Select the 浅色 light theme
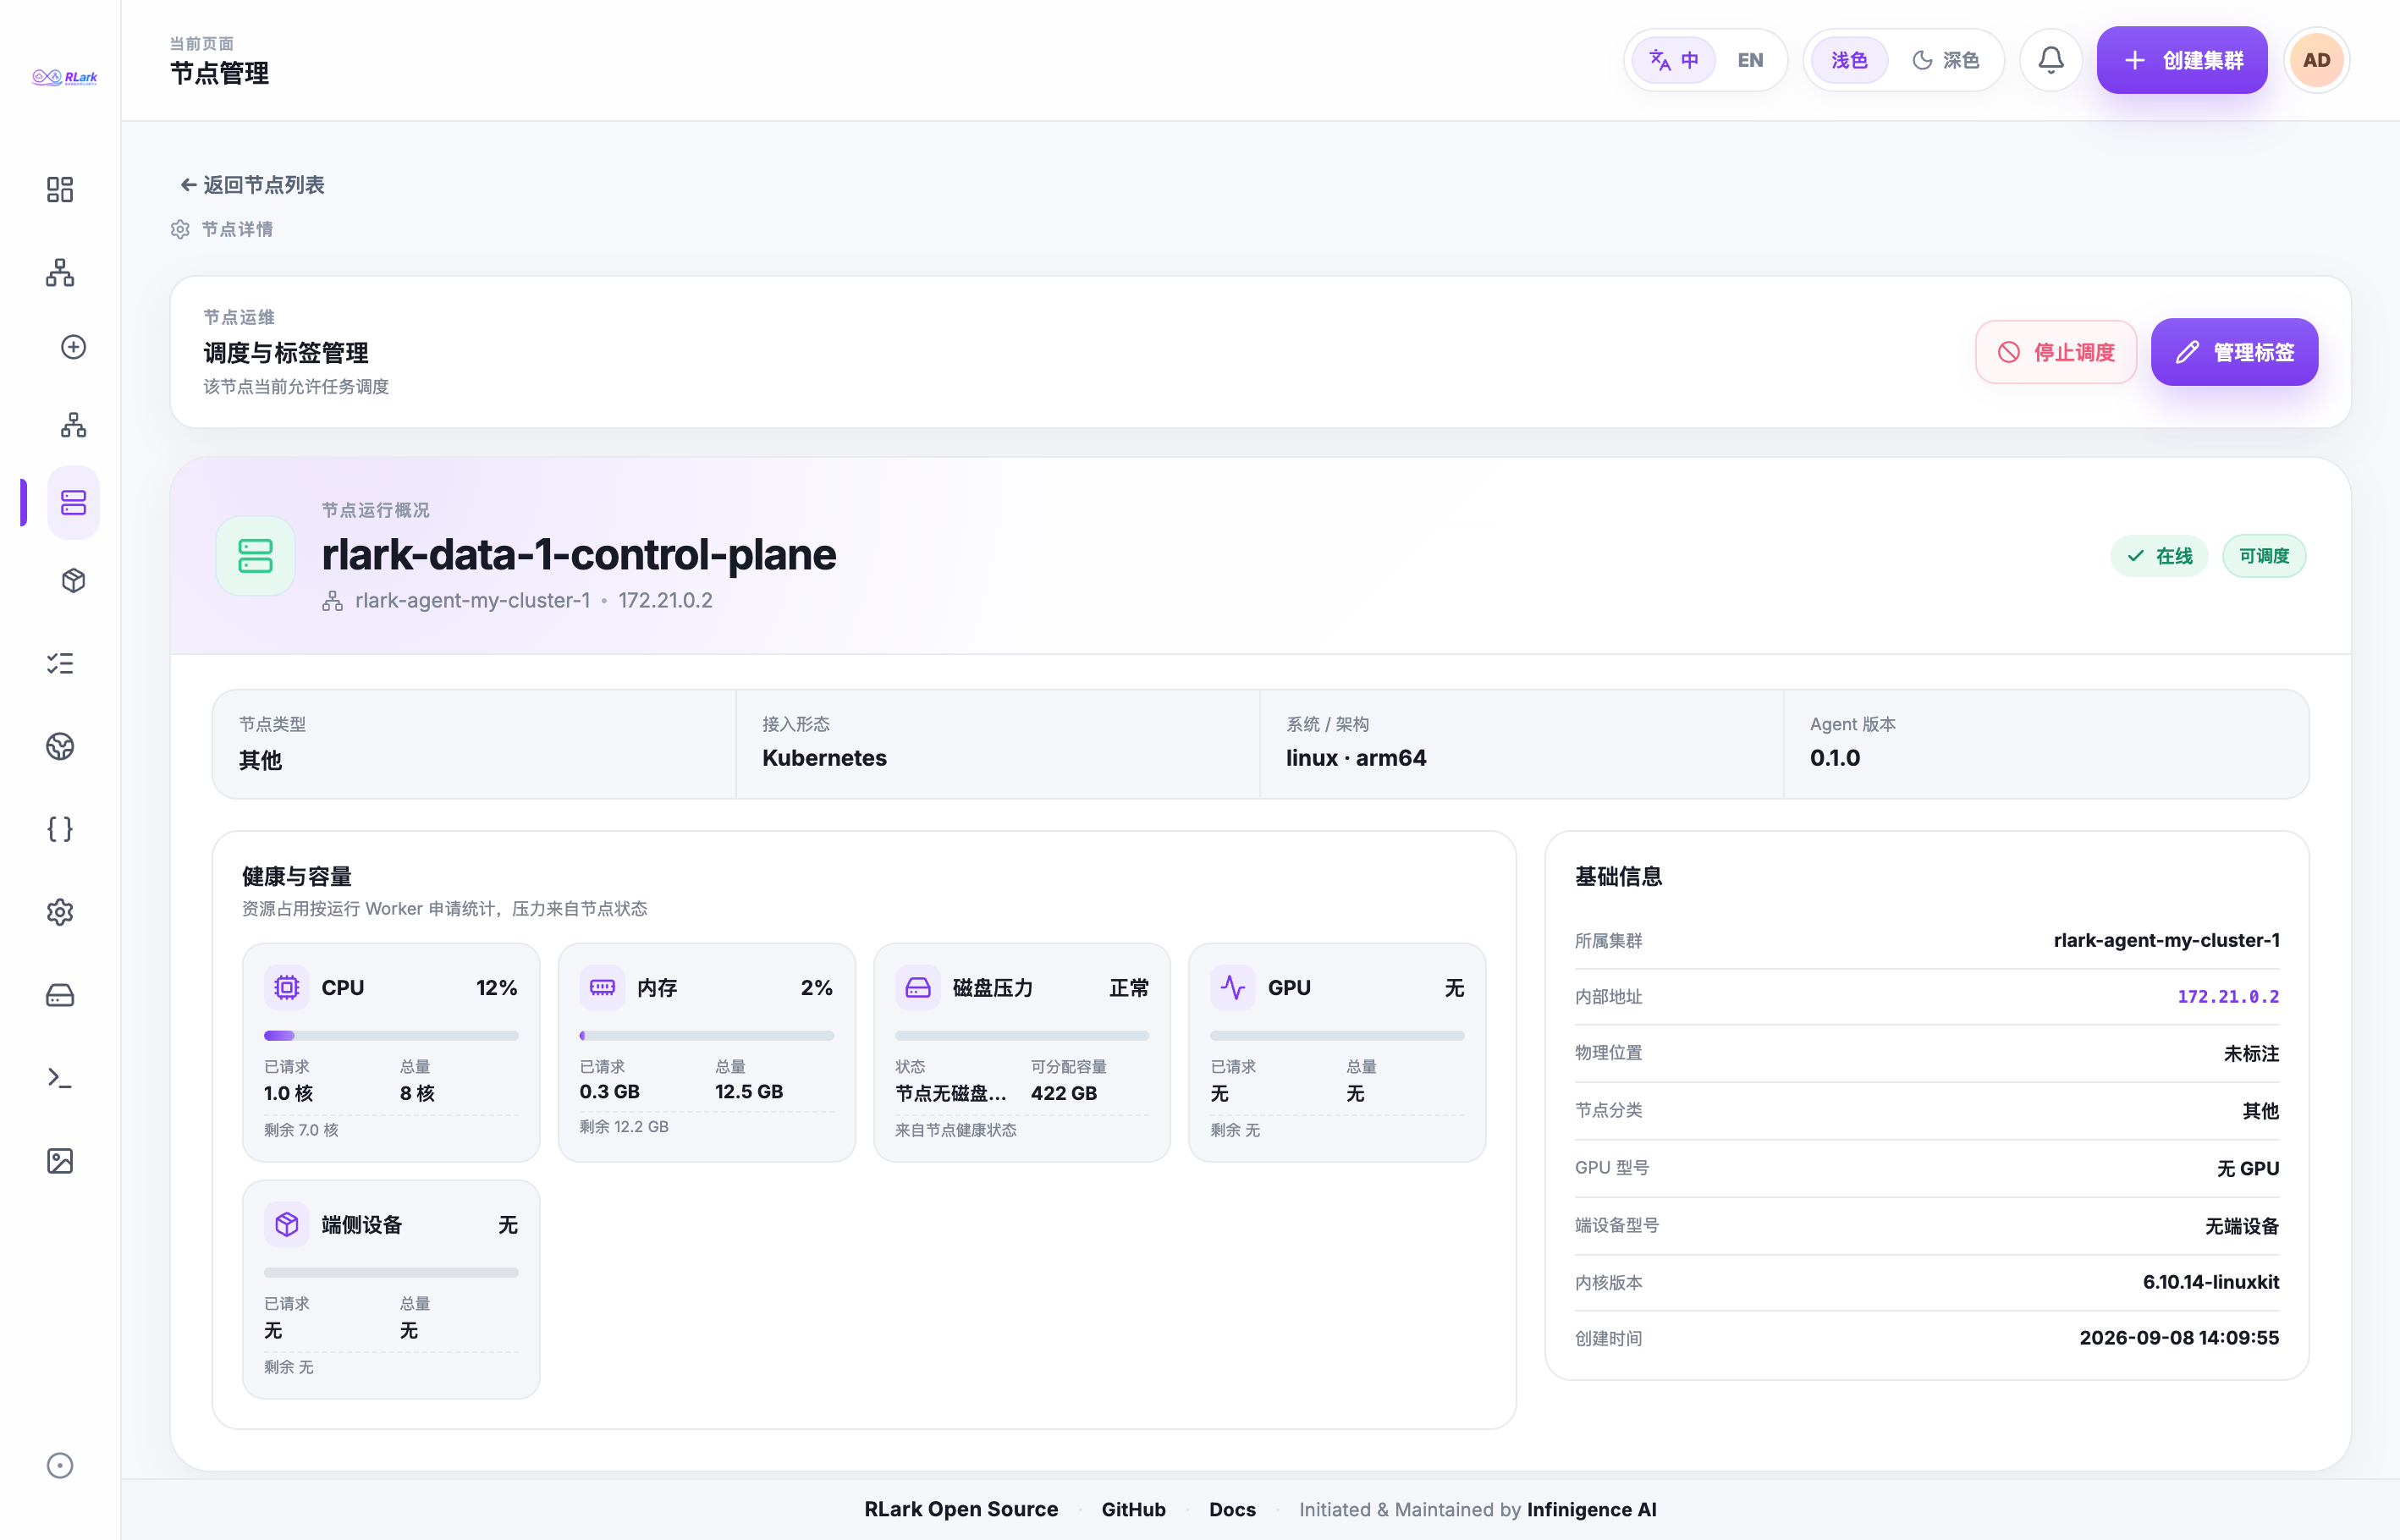The height and width of the screenshot is (1540, 2400). point(1849,60)
